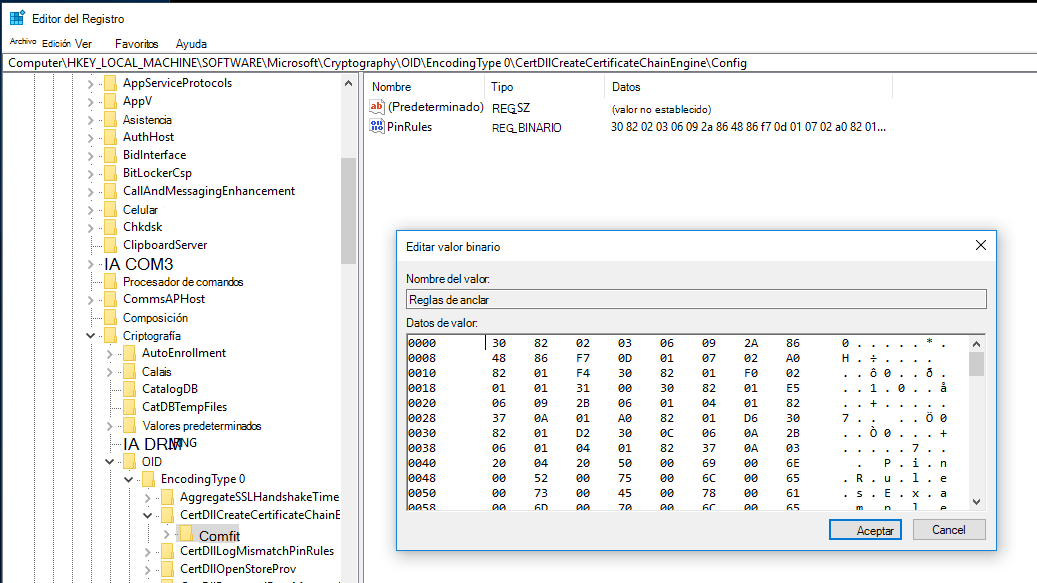1037x583 pixels.
Task: Select the PinRules binary value icon
Action: click(x=377, y=126)
